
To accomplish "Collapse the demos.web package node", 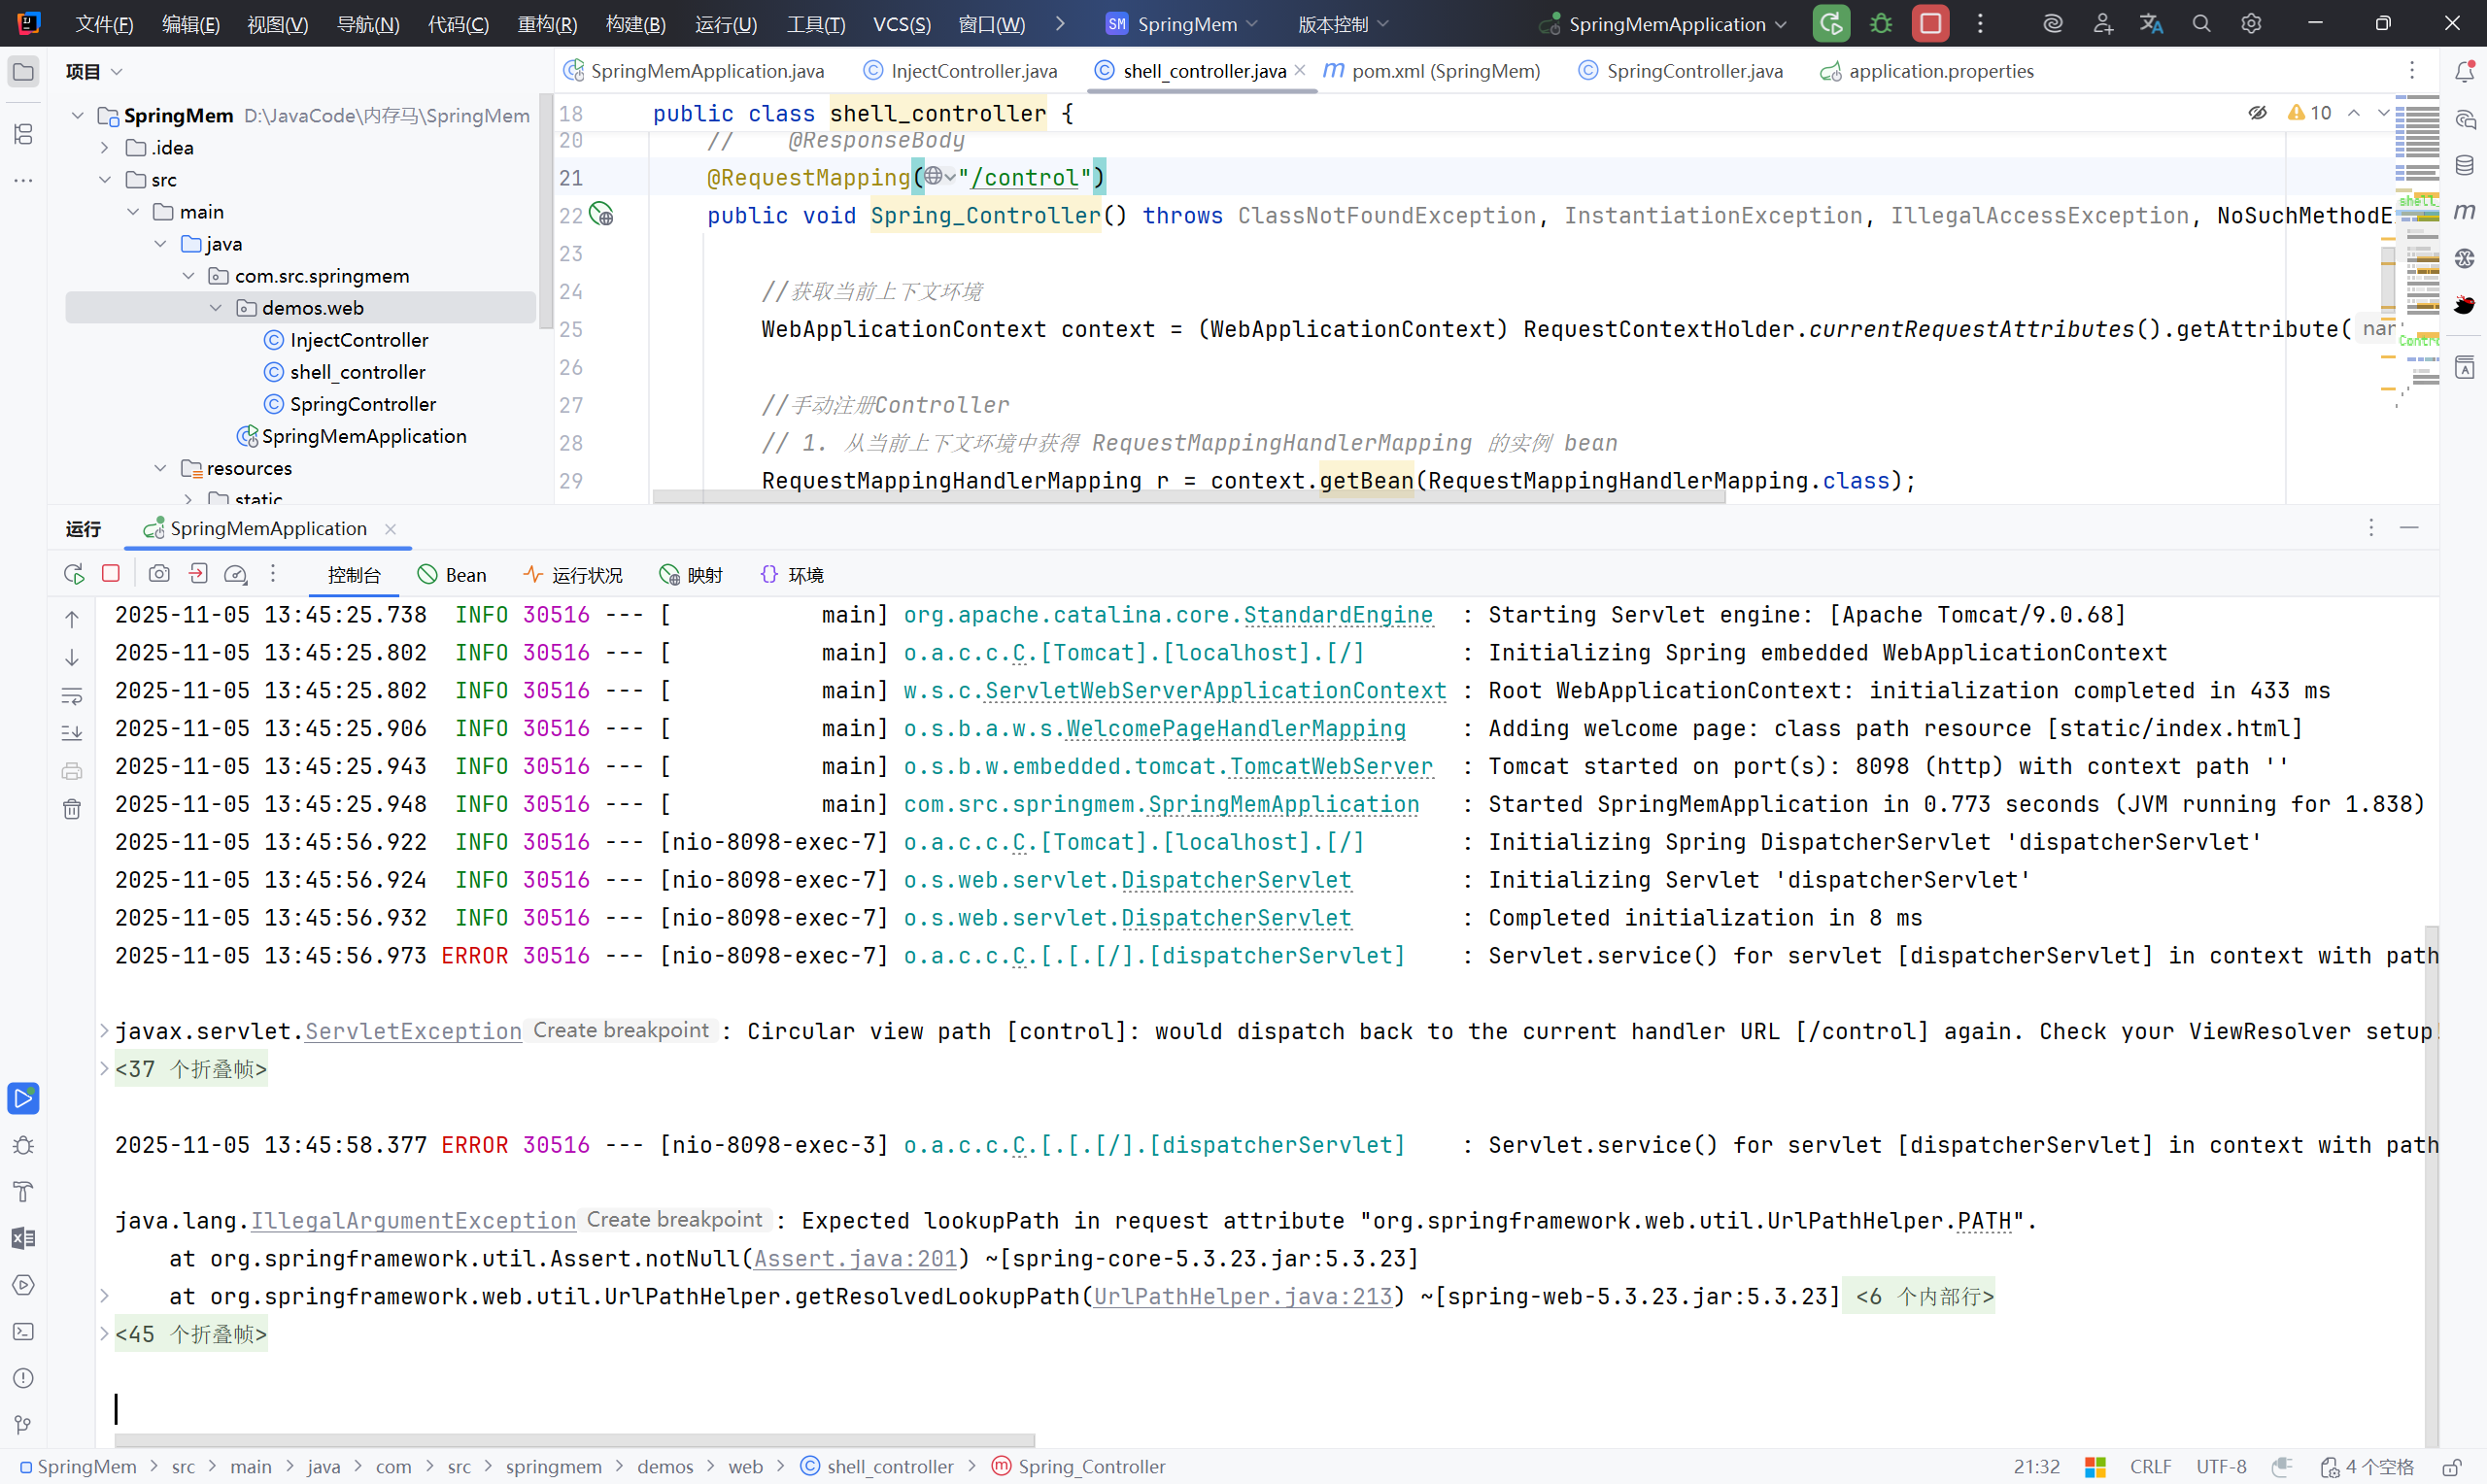I will [x=216, y=308].
